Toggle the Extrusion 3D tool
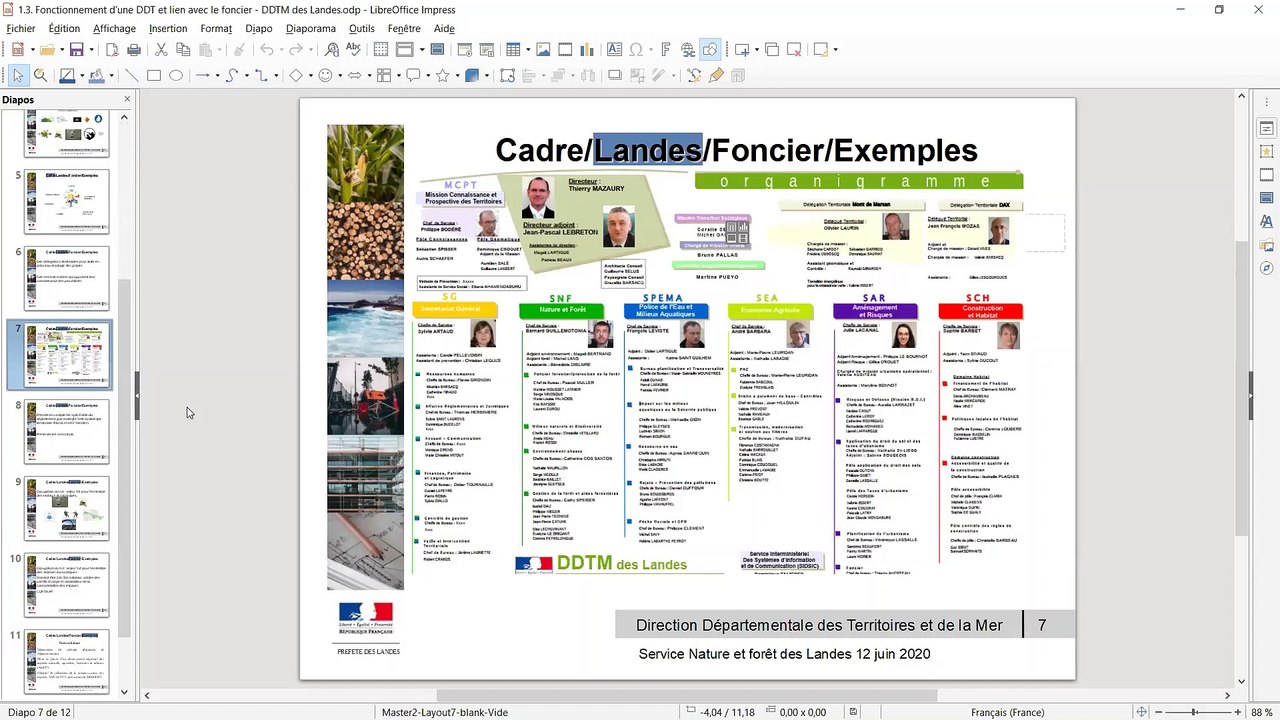This screenshot has width=1280, height=720. coord(738,75)
